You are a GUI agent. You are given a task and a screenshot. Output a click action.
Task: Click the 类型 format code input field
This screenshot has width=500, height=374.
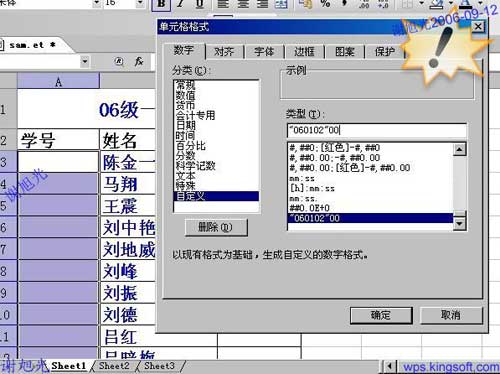377,130
